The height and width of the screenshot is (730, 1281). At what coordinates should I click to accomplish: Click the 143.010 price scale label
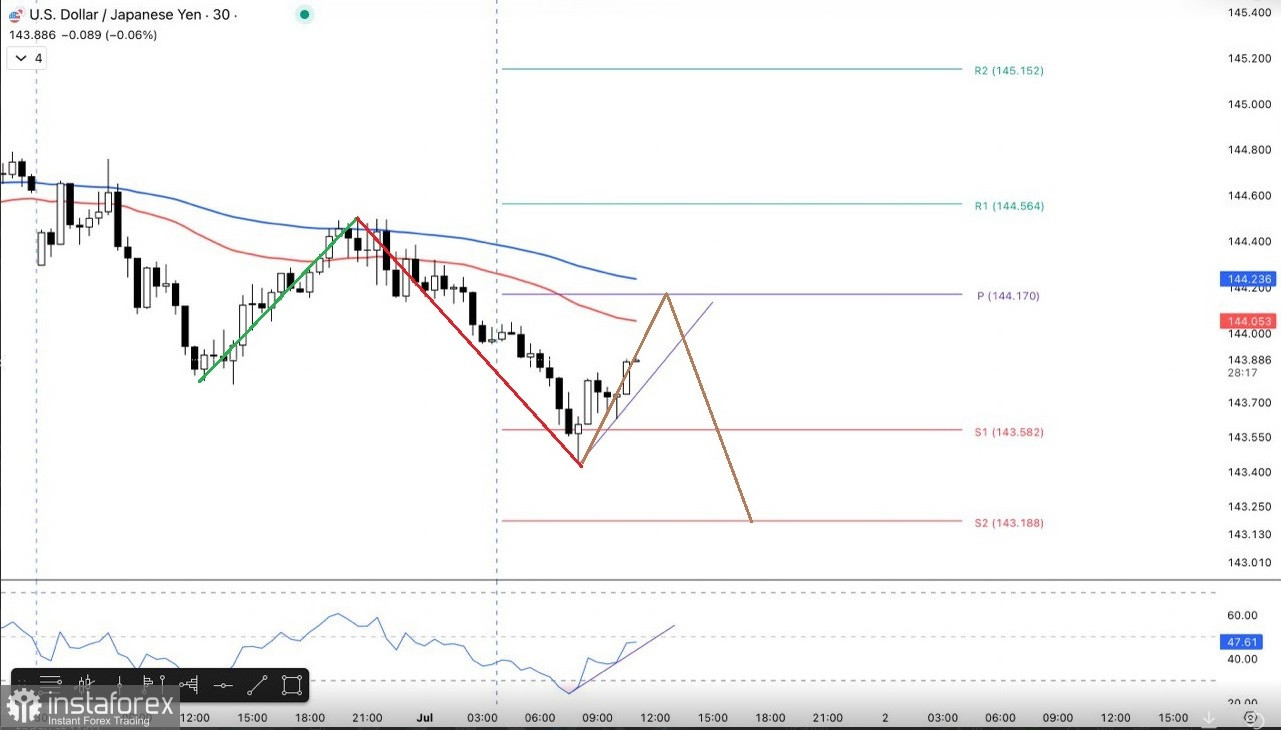pyautogui.click(x=1249, y=564)
